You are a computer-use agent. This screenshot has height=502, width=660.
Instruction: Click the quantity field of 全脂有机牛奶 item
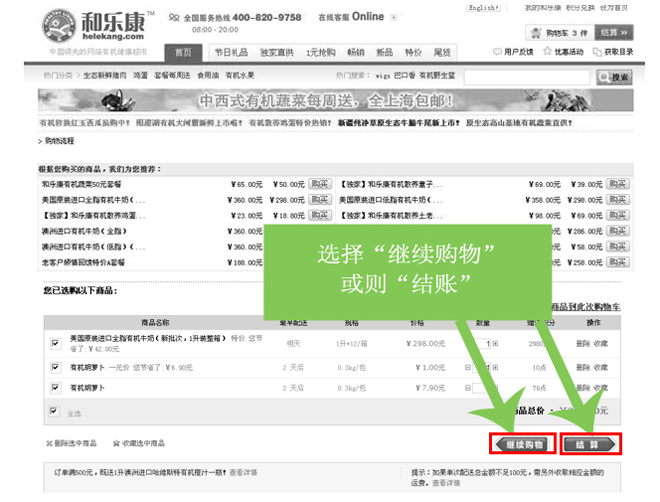point(482,344)
